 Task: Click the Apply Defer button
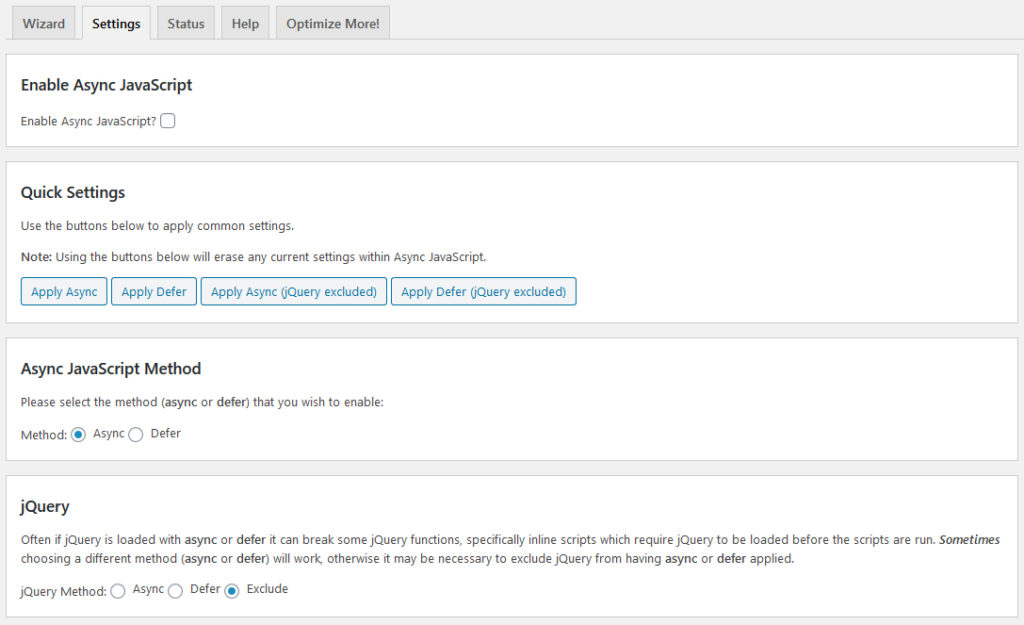(x=154, y=291)
